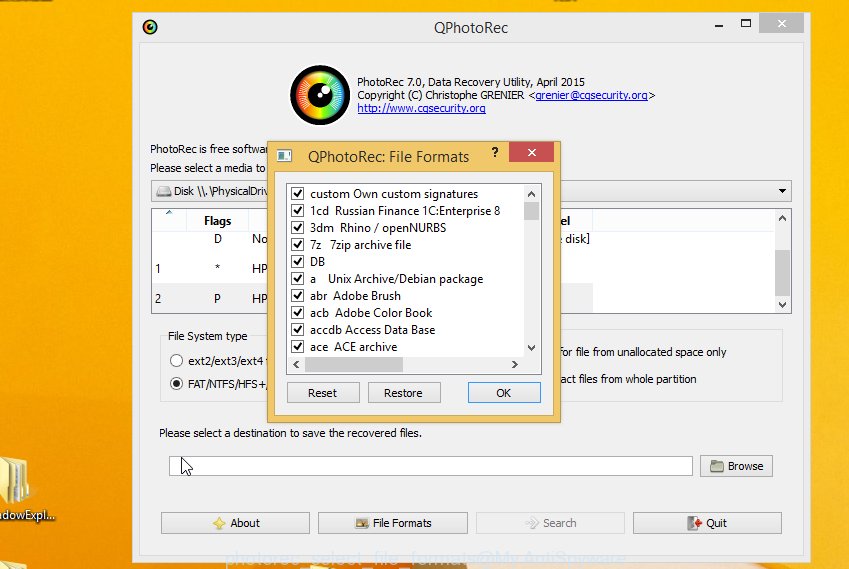
Task: Maximize the QPhotoRec window
Action: (x=746, y=23)
